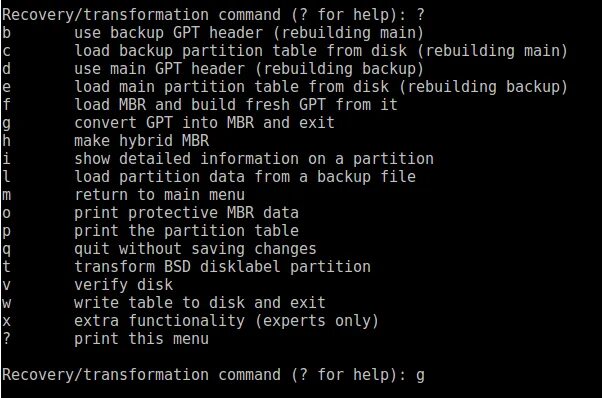Click the 'make hybrid MBR' option text

point(141,140)
